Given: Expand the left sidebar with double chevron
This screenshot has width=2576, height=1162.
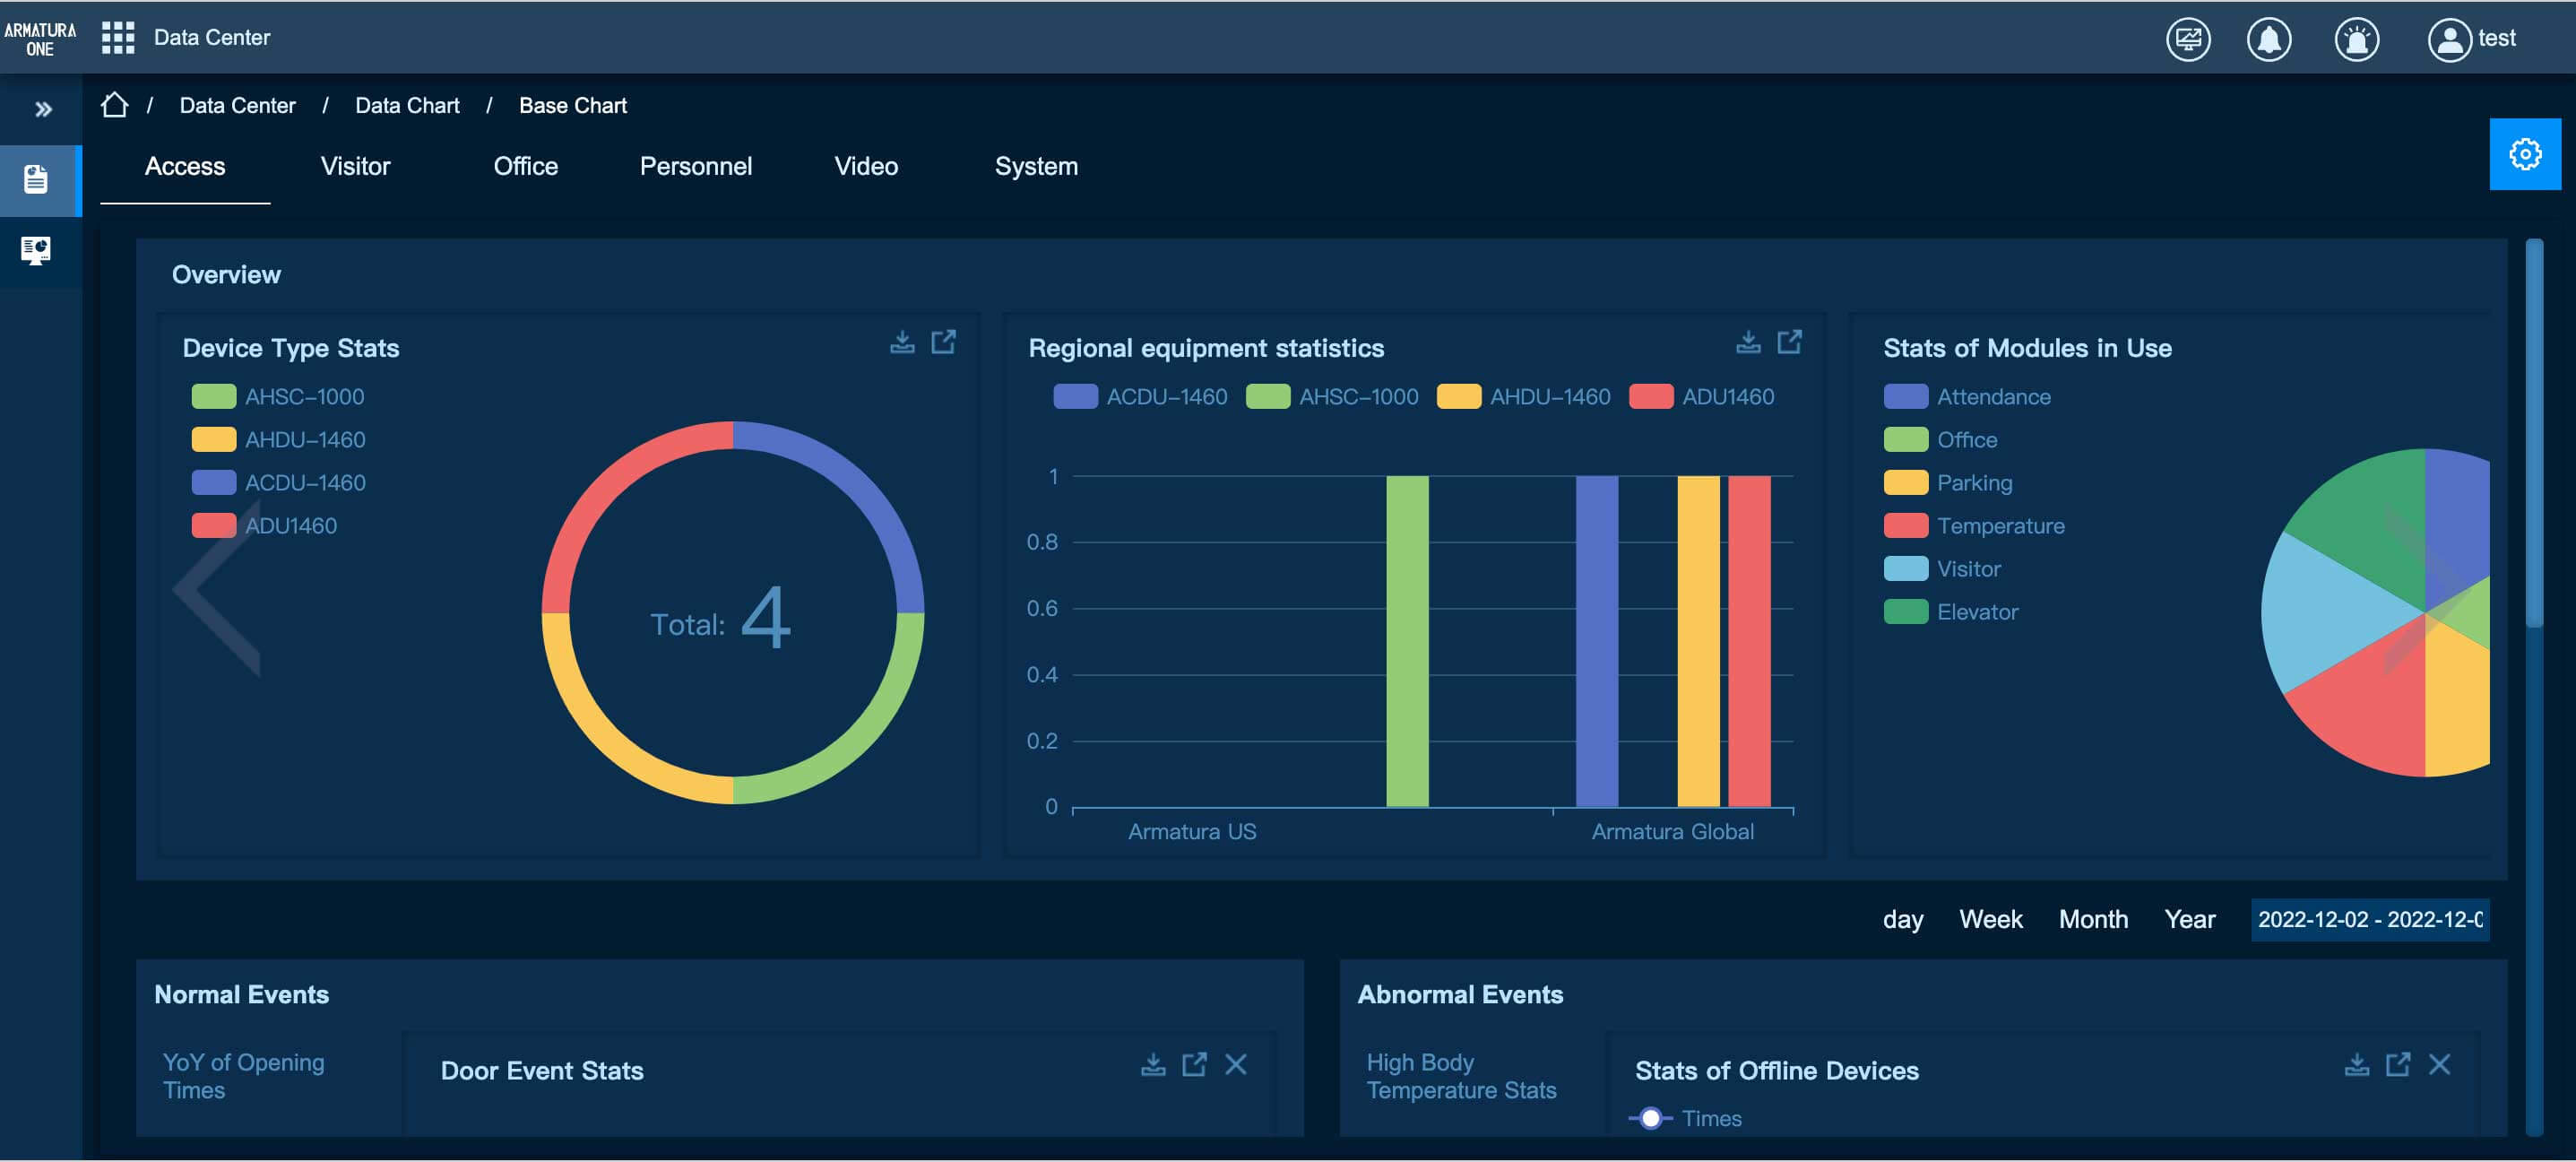Looking at the screenshot, I should [43, 109].
